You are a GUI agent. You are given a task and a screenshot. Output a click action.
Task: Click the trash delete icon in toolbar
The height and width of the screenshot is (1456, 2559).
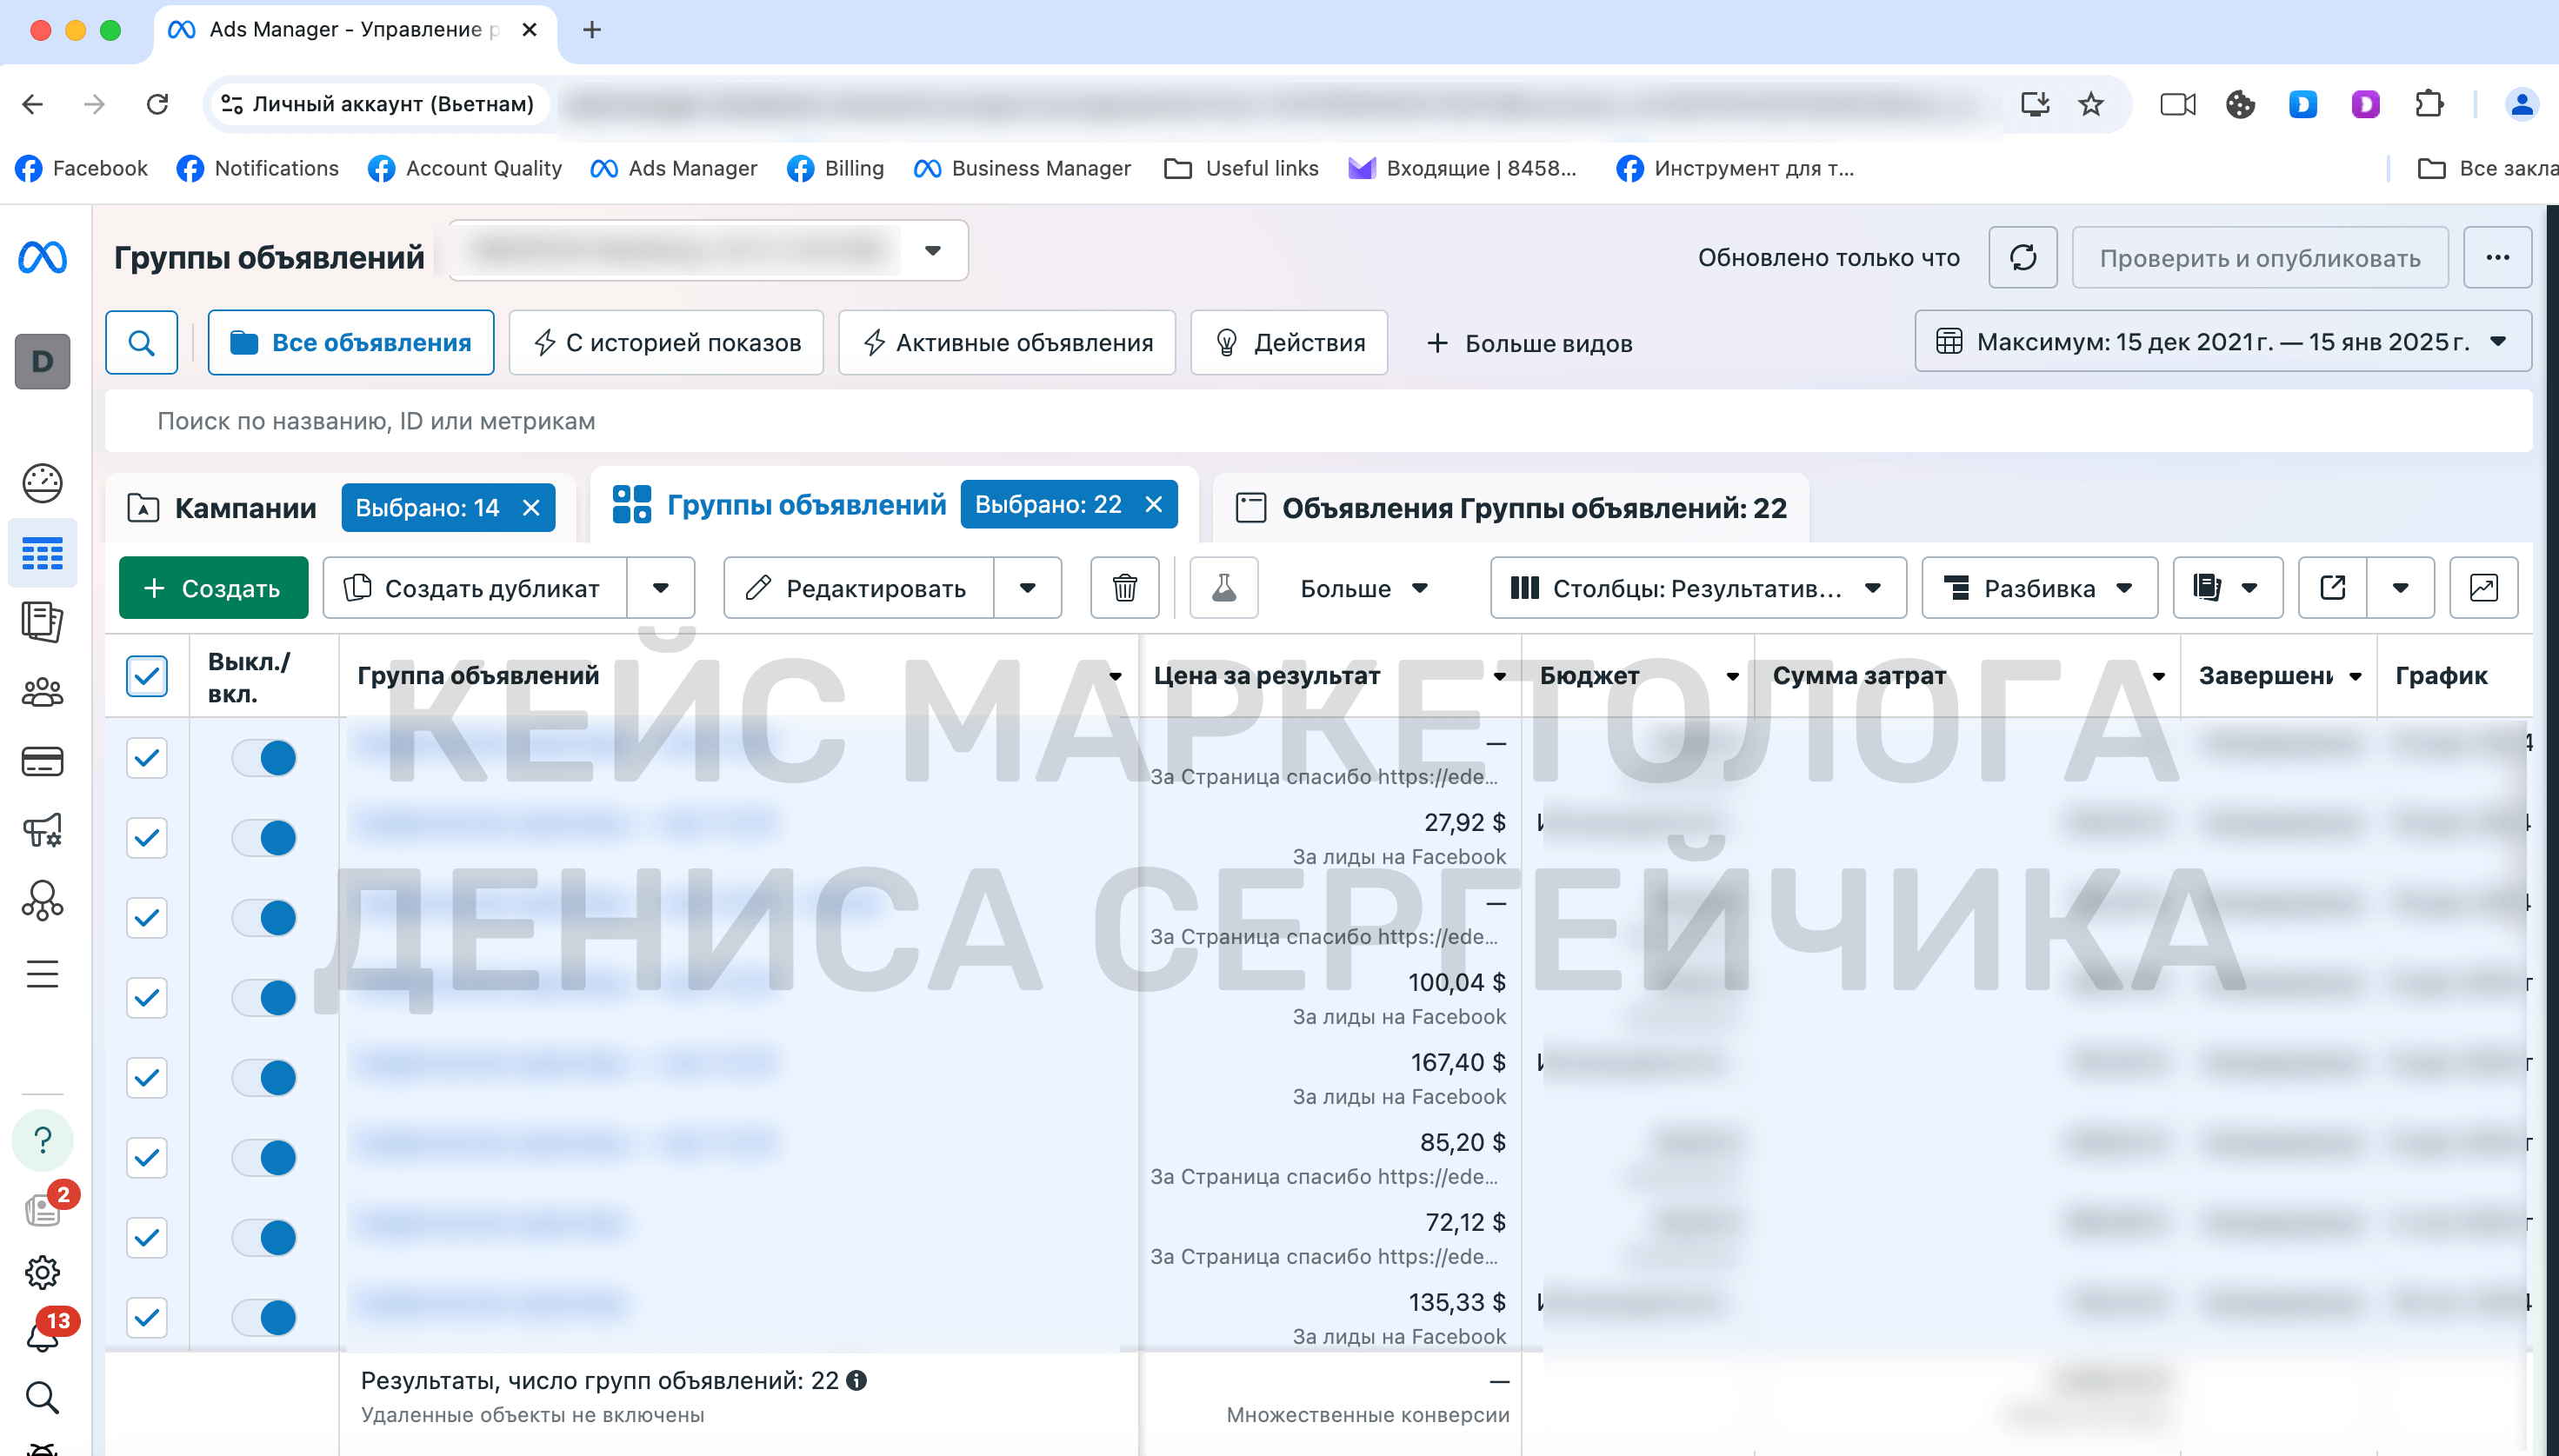[1125, 588]
